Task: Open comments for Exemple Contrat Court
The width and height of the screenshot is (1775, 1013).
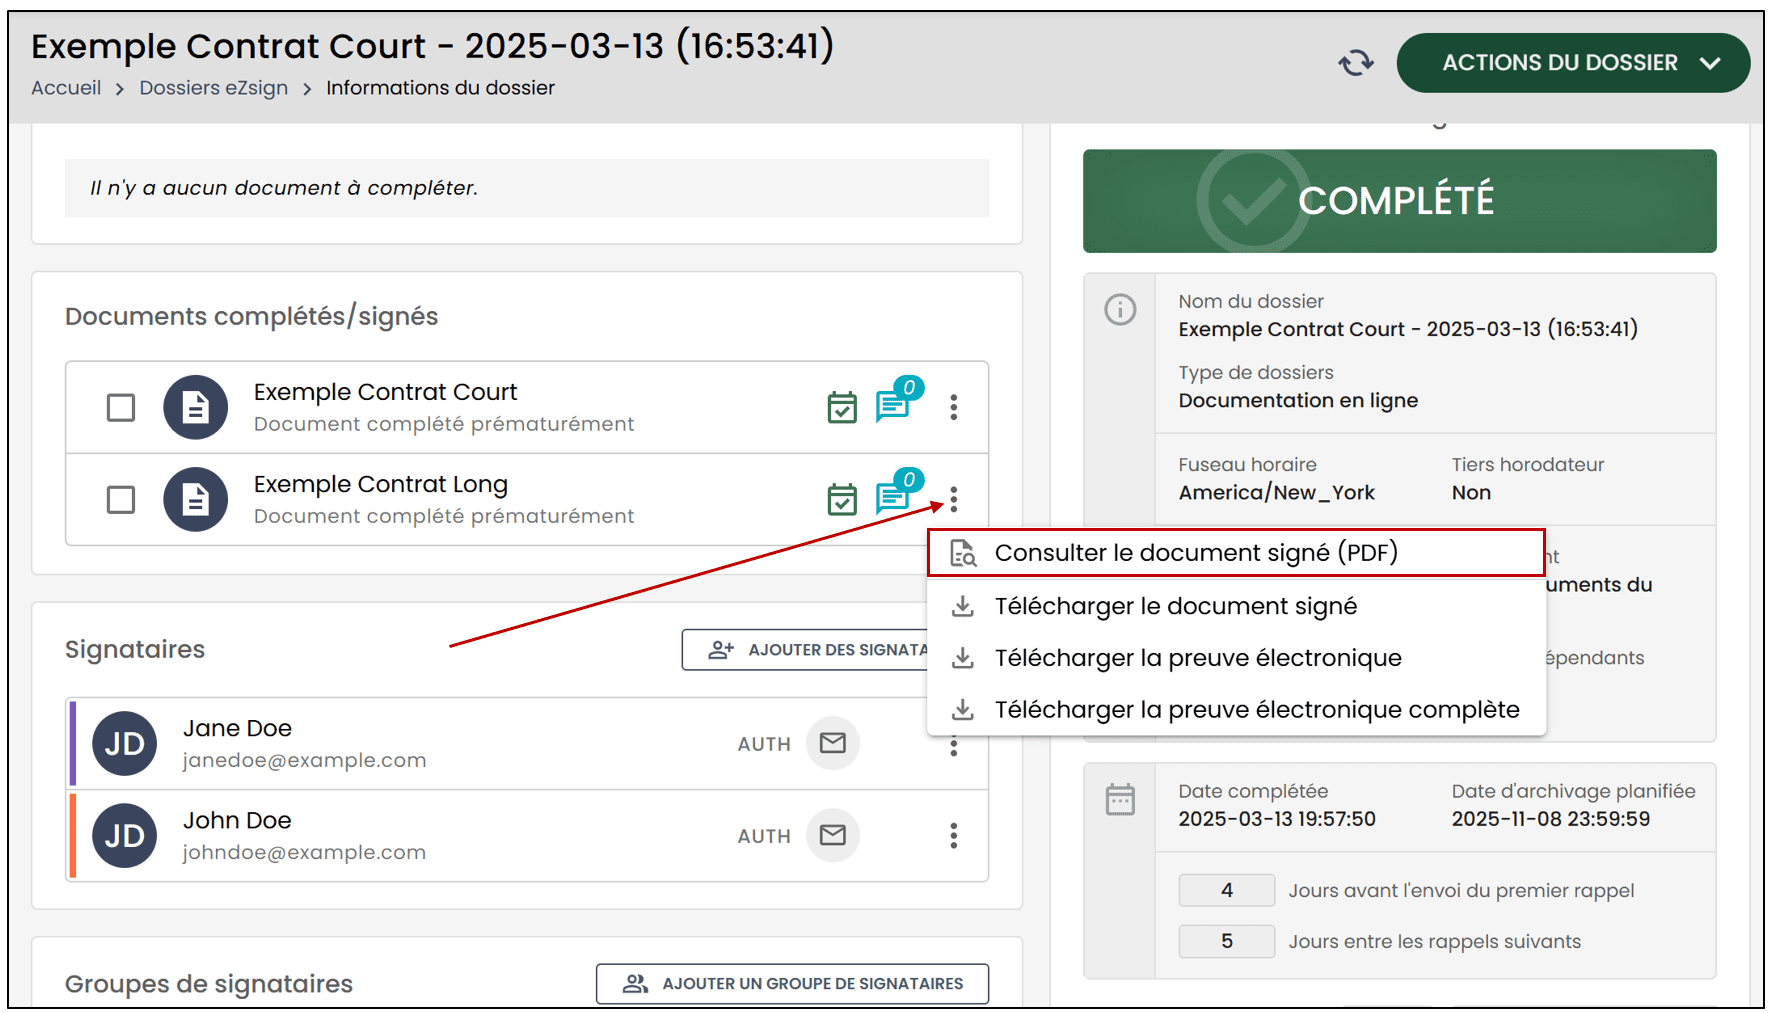Action: (892, 406)
